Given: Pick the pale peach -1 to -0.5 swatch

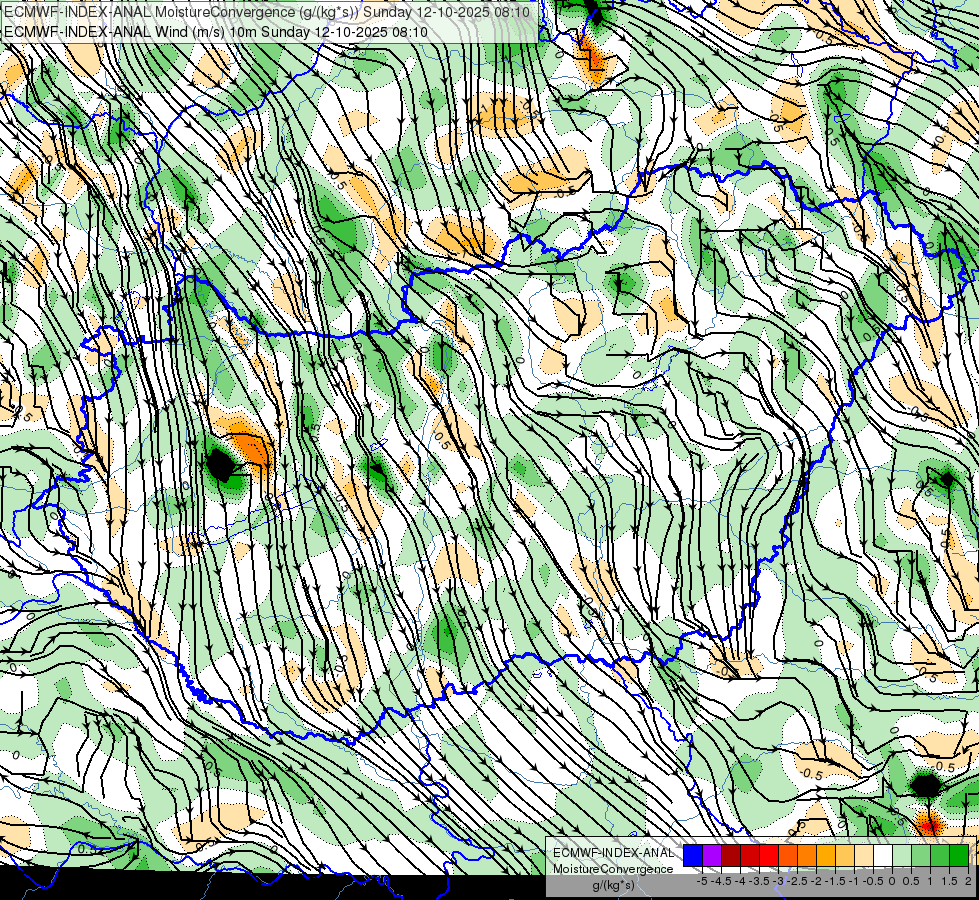Looking at the screenshot, I should point(864,856).
